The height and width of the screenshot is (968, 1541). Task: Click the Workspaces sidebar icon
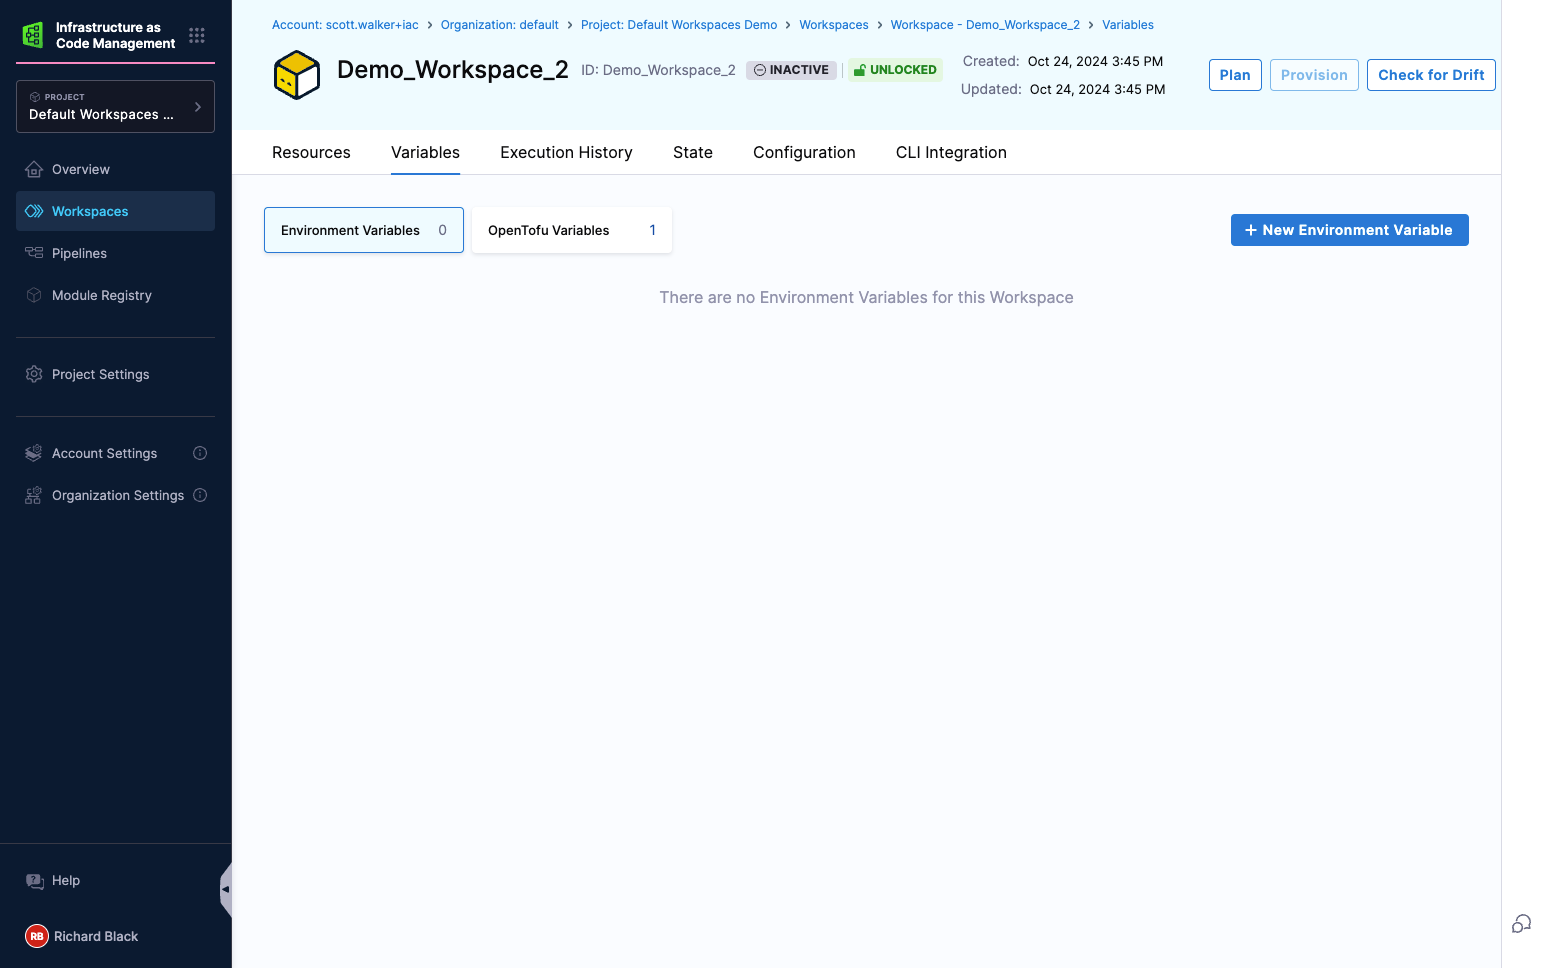click(34, 211)
